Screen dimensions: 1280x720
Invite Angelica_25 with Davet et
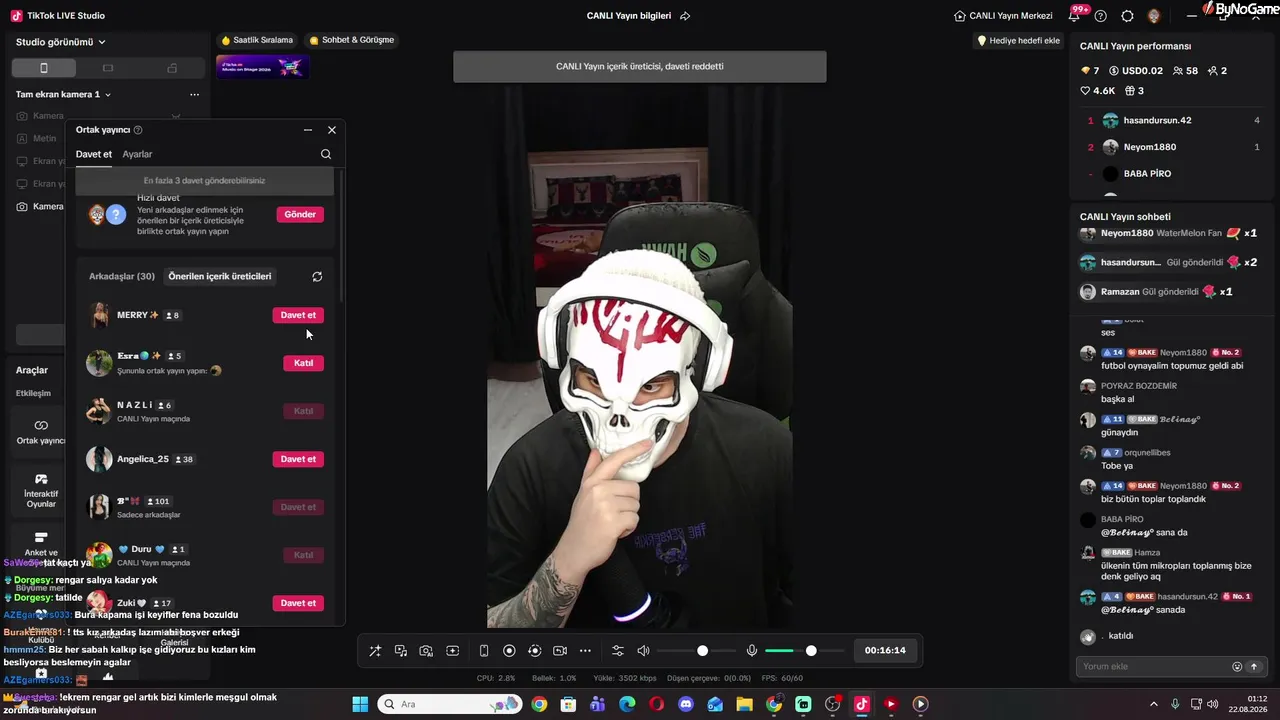(x=298, y=459)
